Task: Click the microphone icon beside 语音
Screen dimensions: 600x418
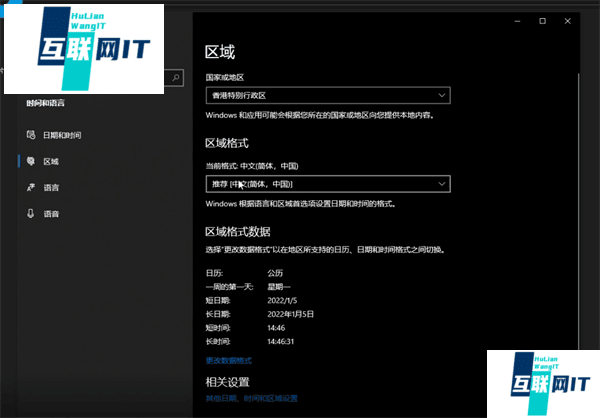Action: 31,213
